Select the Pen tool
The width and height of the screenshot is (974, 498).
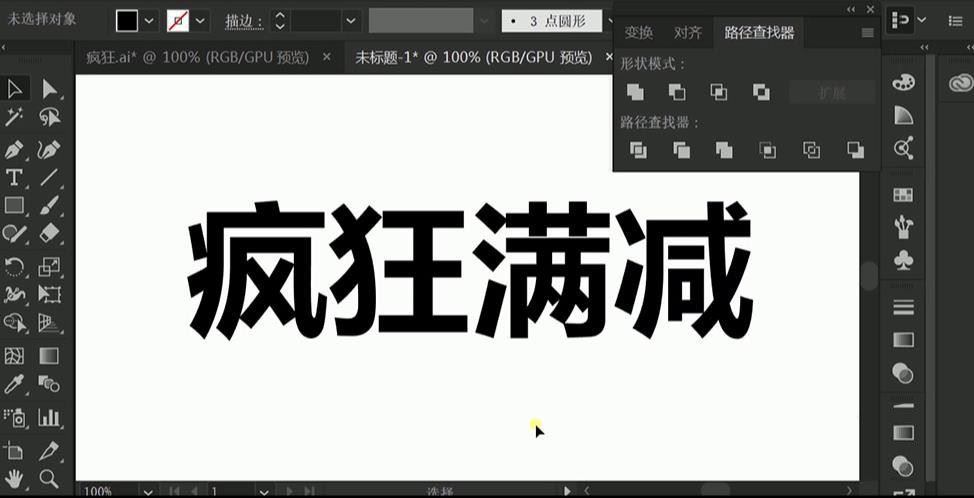pos(14,150)
